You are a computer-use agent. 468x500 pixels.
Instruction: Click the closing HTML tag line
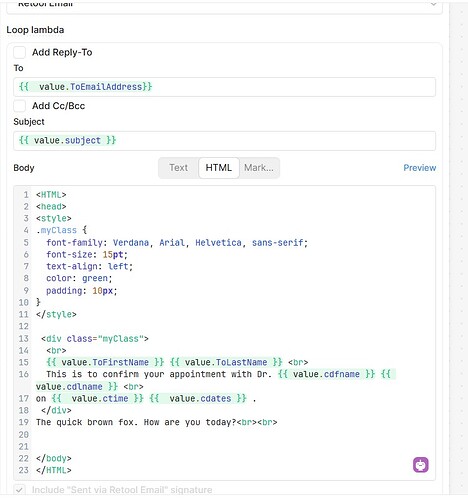coord(54,470)
